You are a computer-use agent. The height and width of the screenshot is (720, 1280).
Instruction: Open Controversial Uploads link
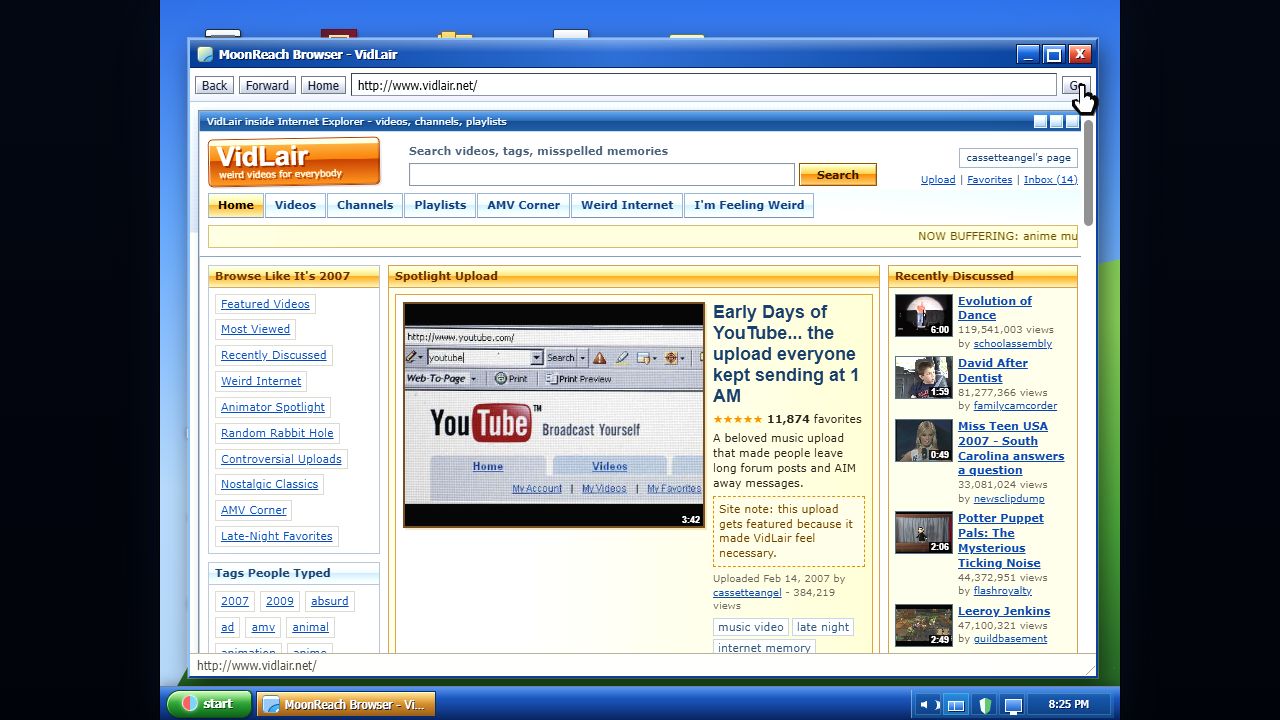(x=281, y=459)
